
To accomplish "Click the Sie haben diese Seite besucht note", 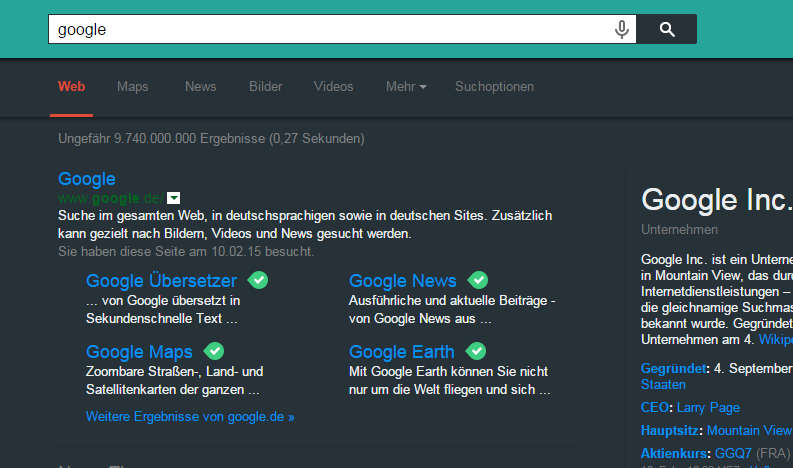I will (186, 251).
